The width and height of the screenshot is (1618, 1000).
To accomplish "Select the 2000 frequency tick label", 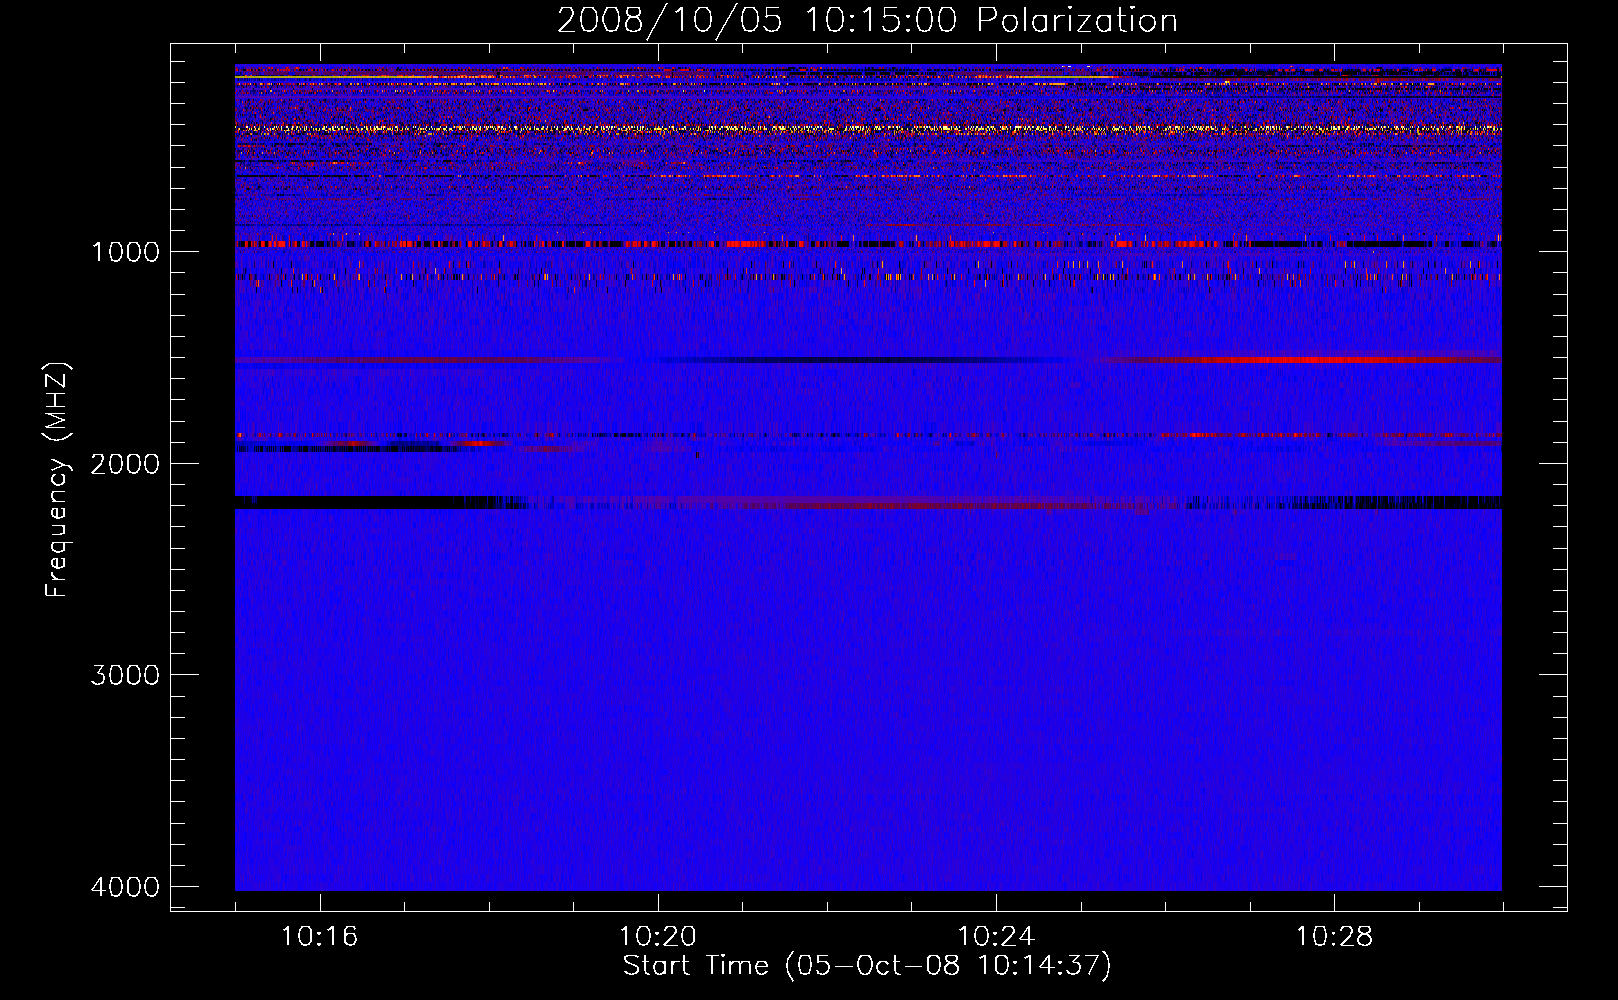I will point(125,463).
